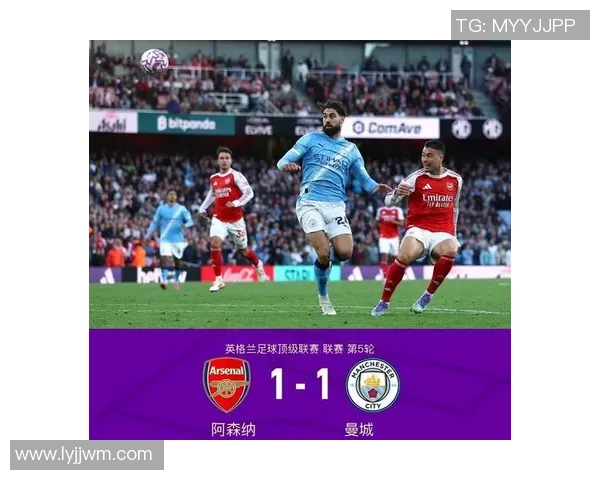Screen dimensions: 600x480
Task: Click the league round title 第5轮
Action: [x=360, y=349]
